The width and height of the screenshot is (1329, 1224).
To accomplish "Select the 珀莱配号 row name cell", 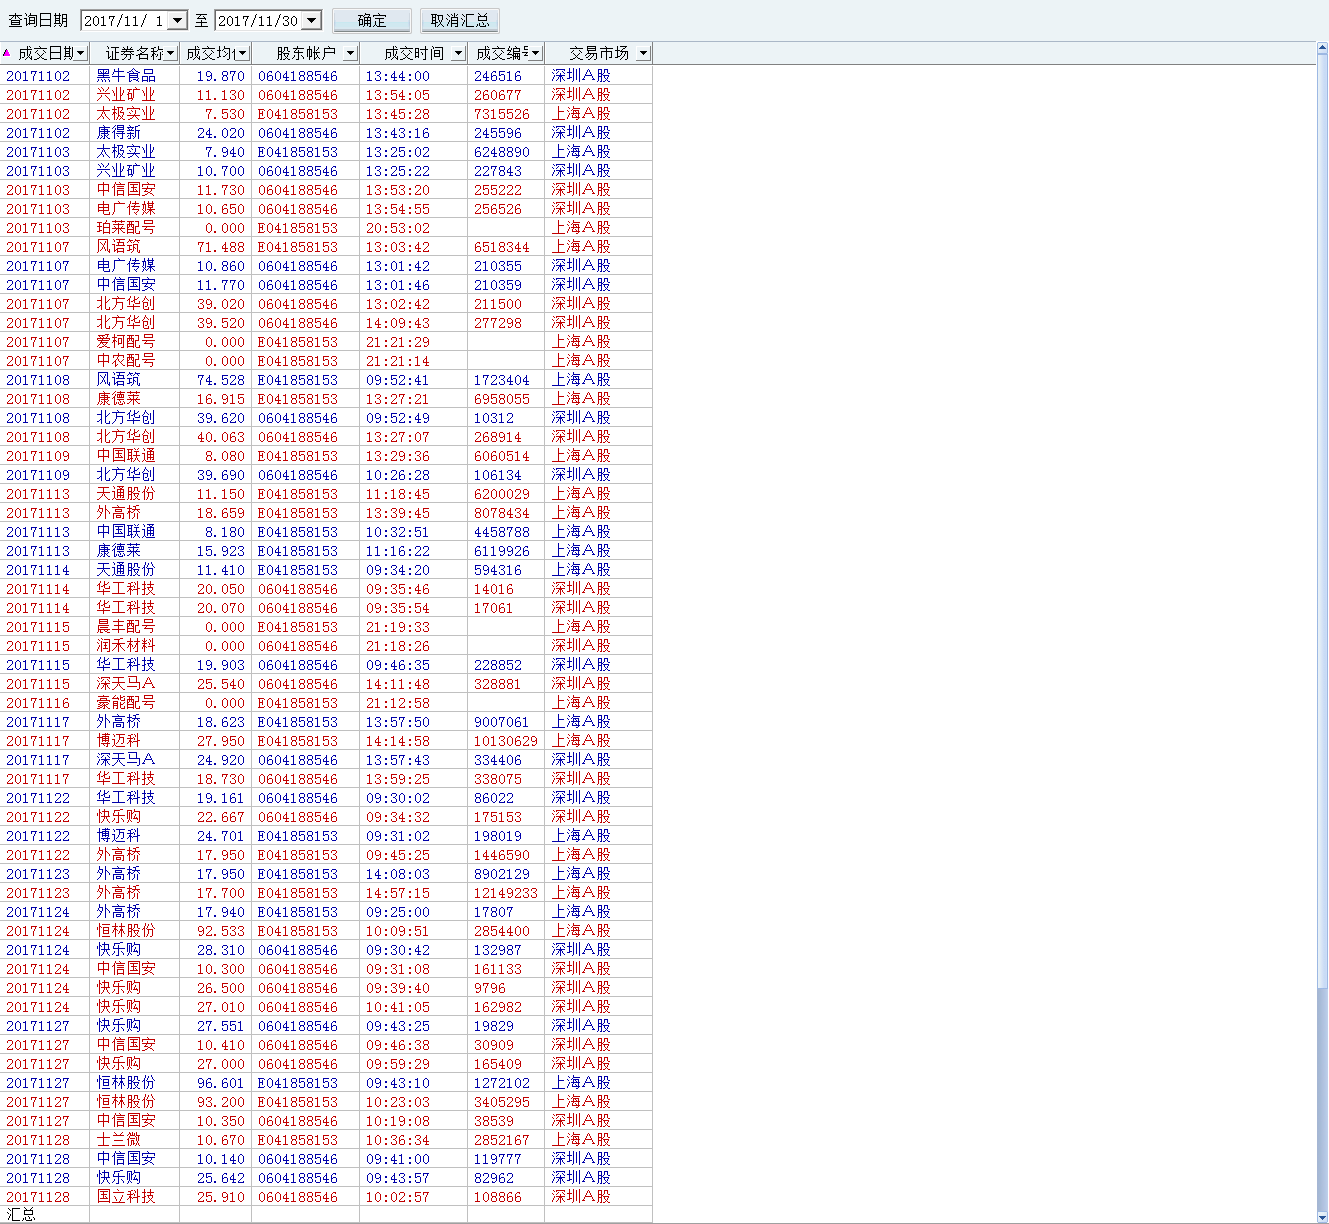I will pos(126,228).
